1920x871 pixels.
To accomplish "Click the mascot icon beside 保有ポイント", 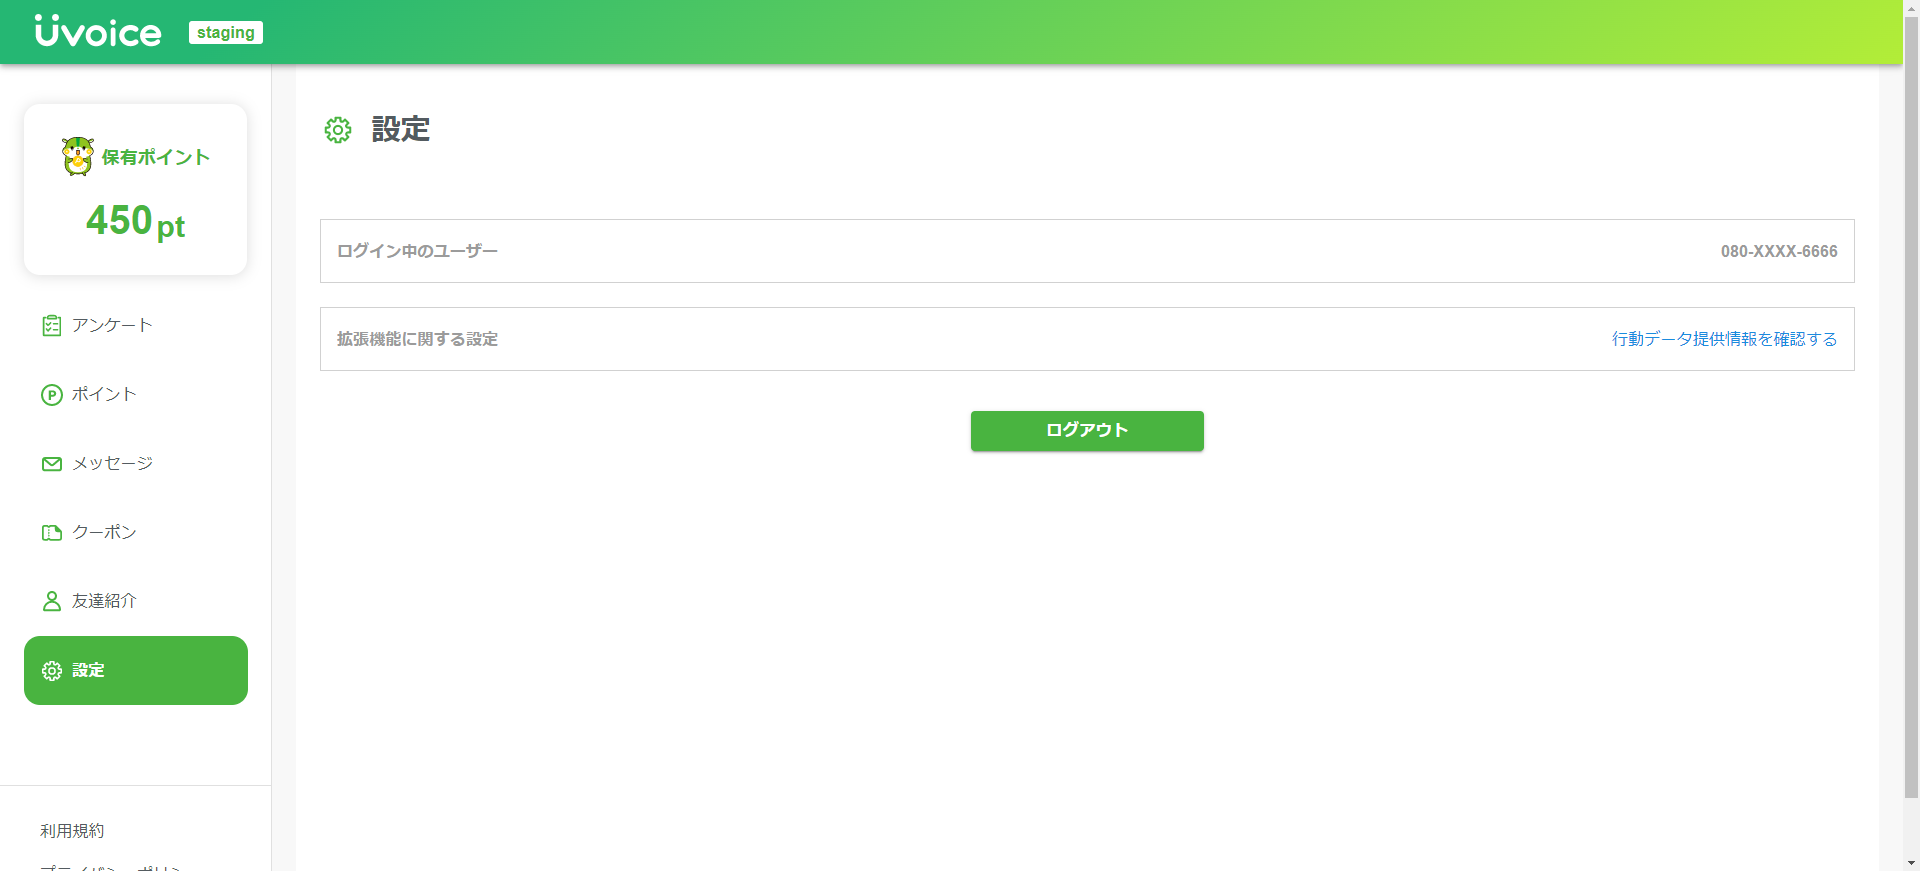I will [x=78, y=157].
